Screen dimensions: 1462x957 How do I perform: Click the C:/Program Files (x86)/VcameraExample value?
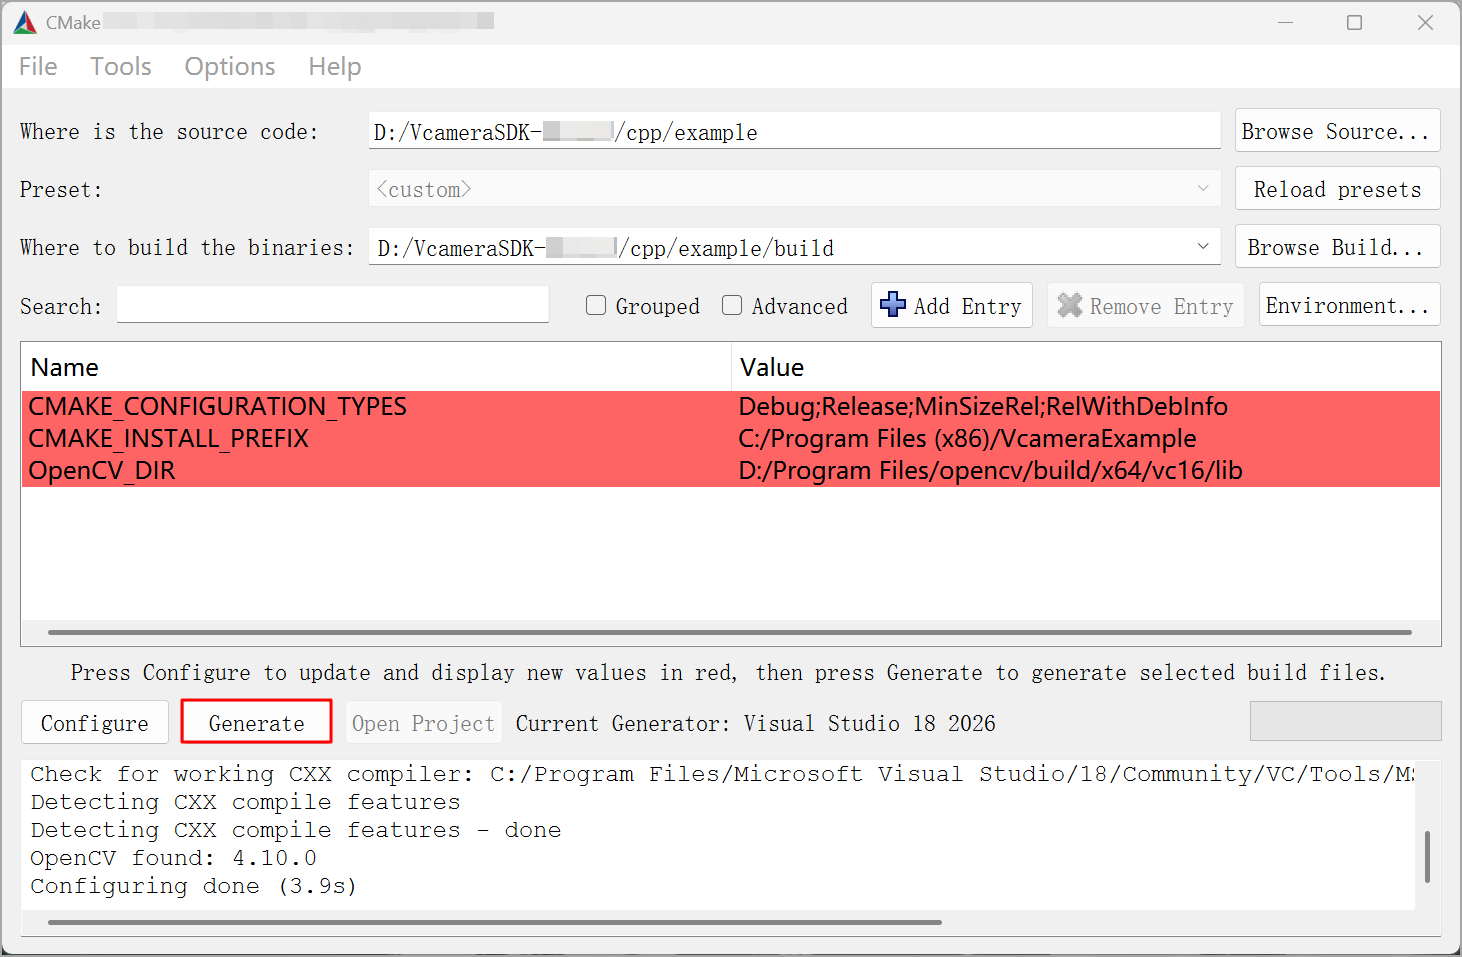pyautogui.click(x=967, y=439)
